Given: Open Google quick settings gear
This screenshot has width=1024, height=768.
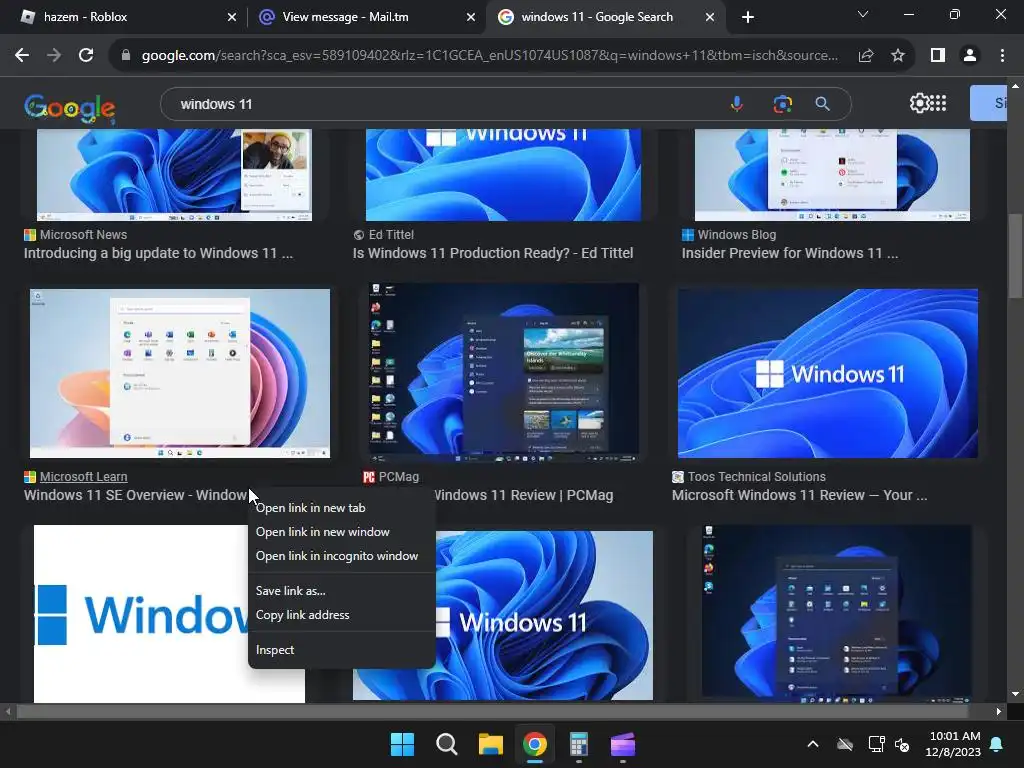Looking at the screenshot, I should [x=919, y=103].
